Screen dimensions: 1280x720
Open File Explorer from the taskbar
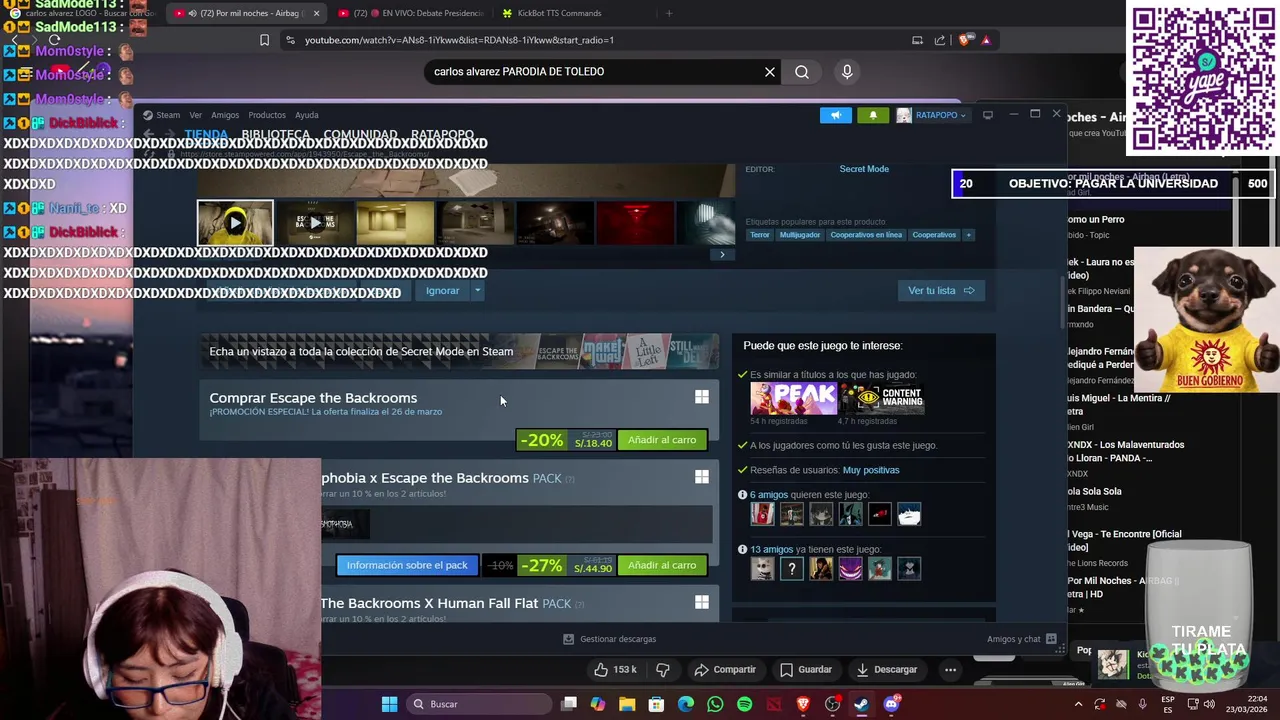(x=627, y=704)
